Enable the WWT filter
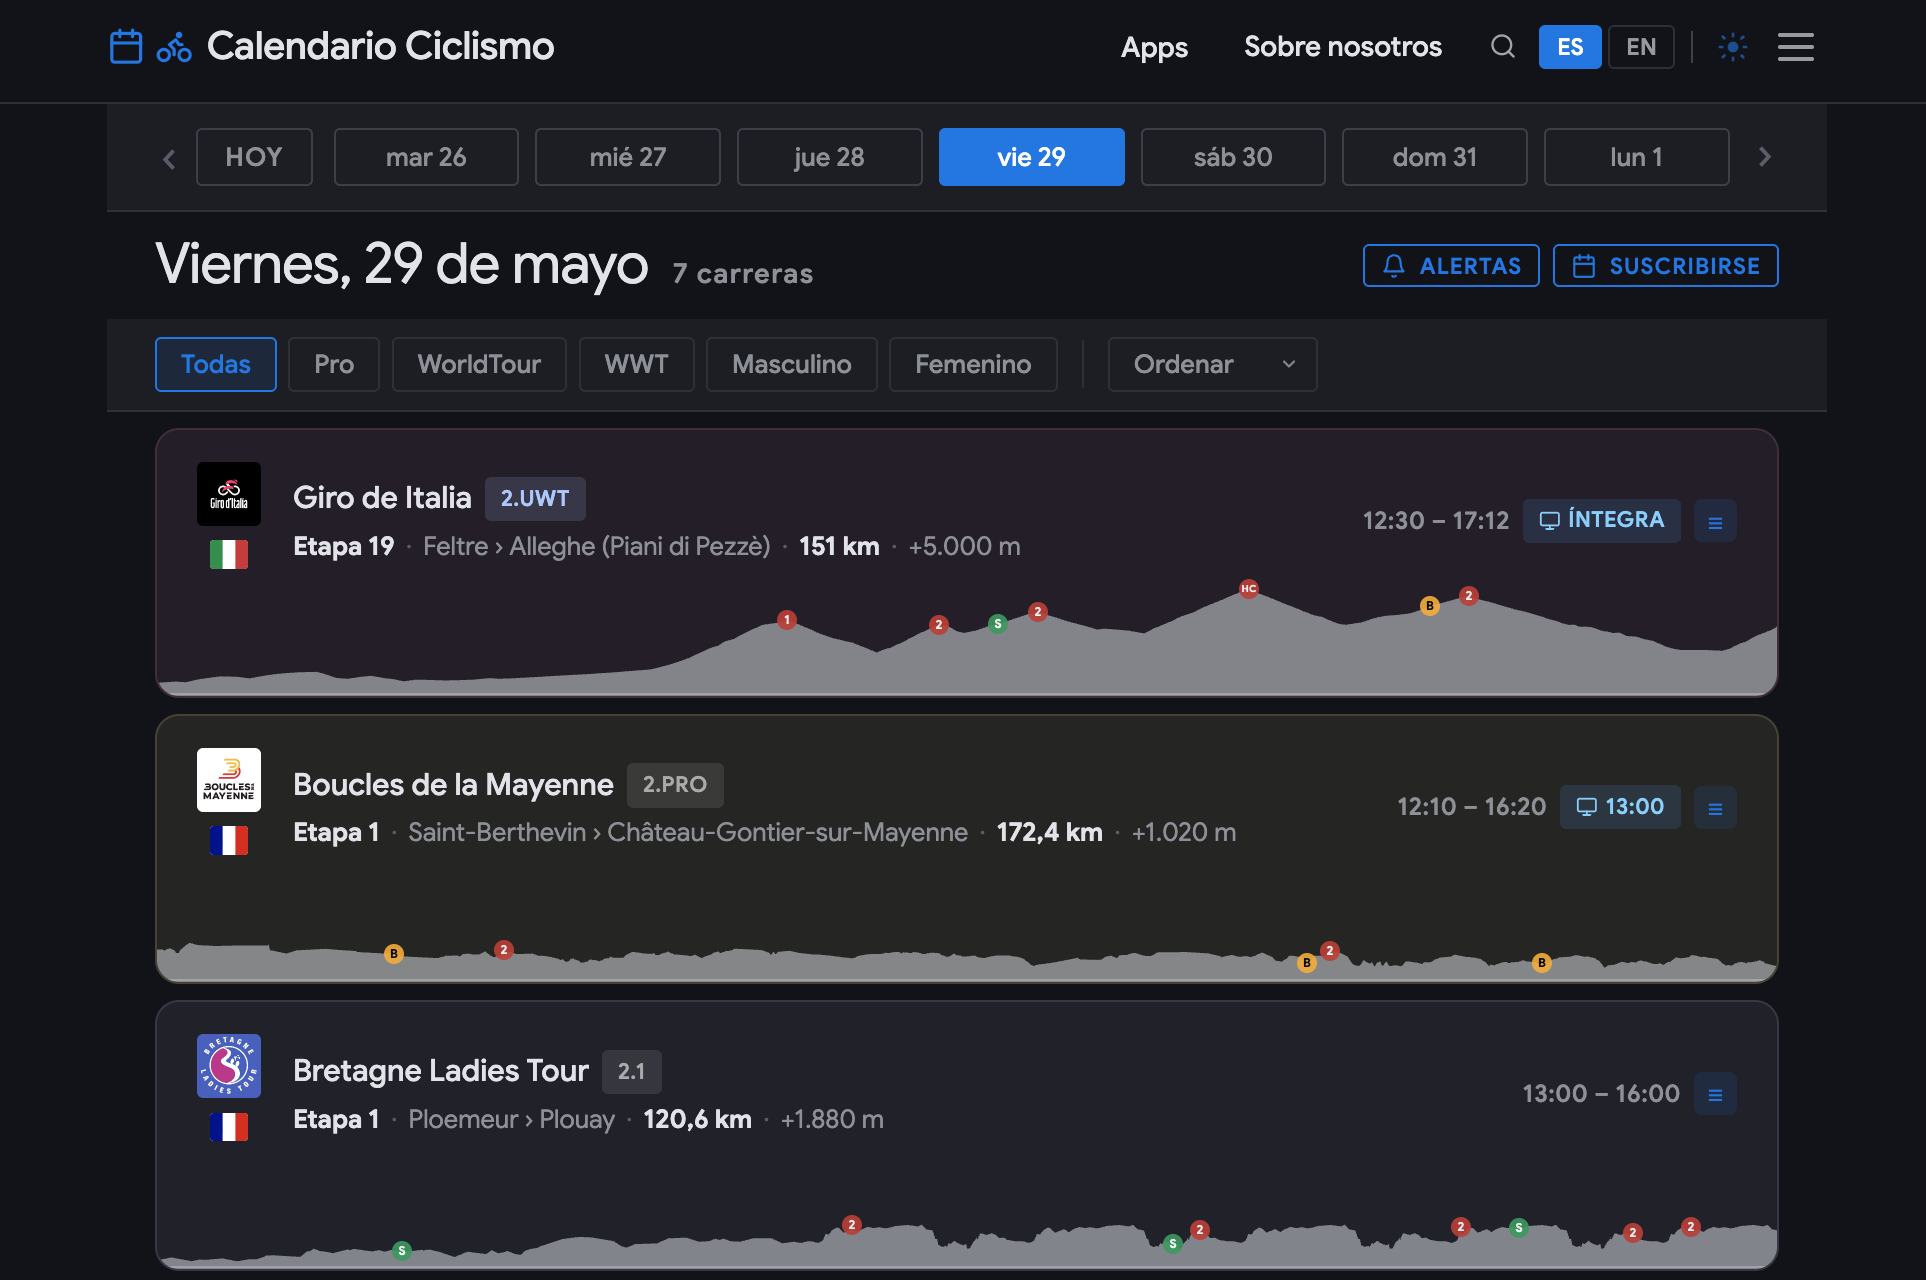This screenshot has width=1926, height=1280. (636, 364)
